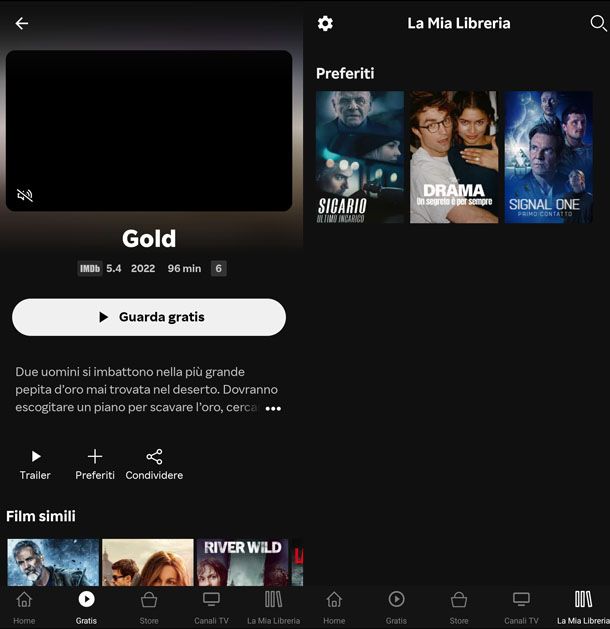Open settings gear in La Mia Libreria

pyautogui.click(x=325, y=23)
